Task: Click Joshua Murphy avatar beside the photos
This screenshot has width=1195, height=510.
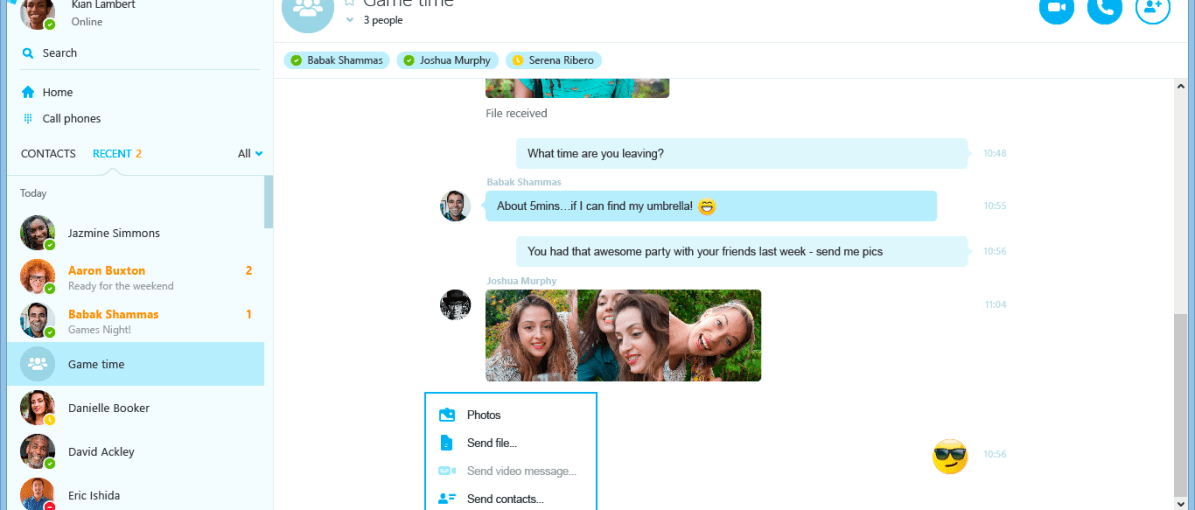Action: tap(455, 304)
